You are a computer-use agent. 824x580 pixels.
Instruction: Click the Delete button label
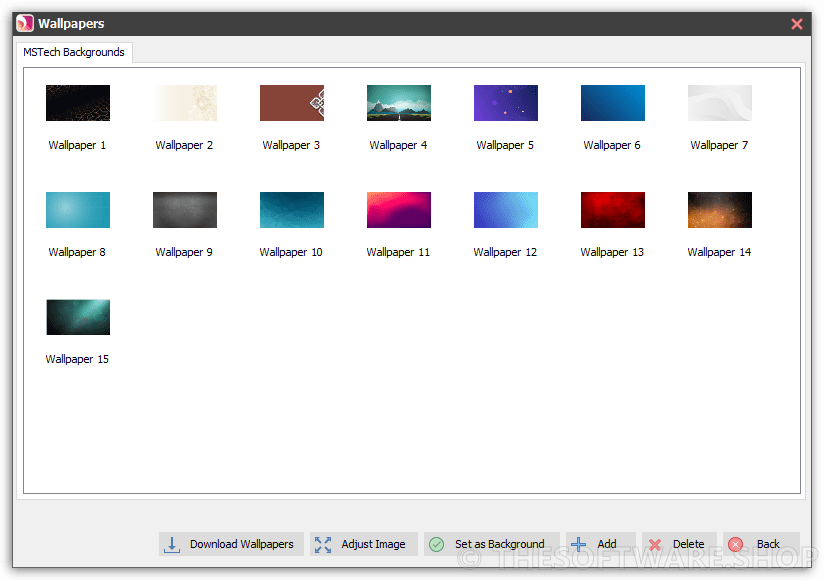tap(688, 544)
